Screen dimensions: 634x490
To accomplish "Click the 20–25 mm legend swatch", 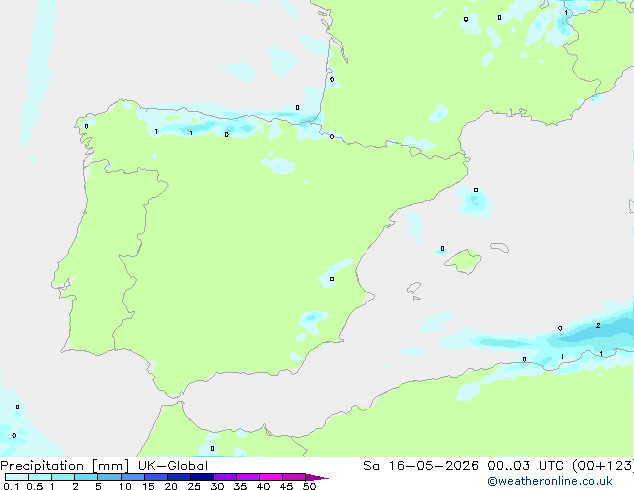I will 179,477.
